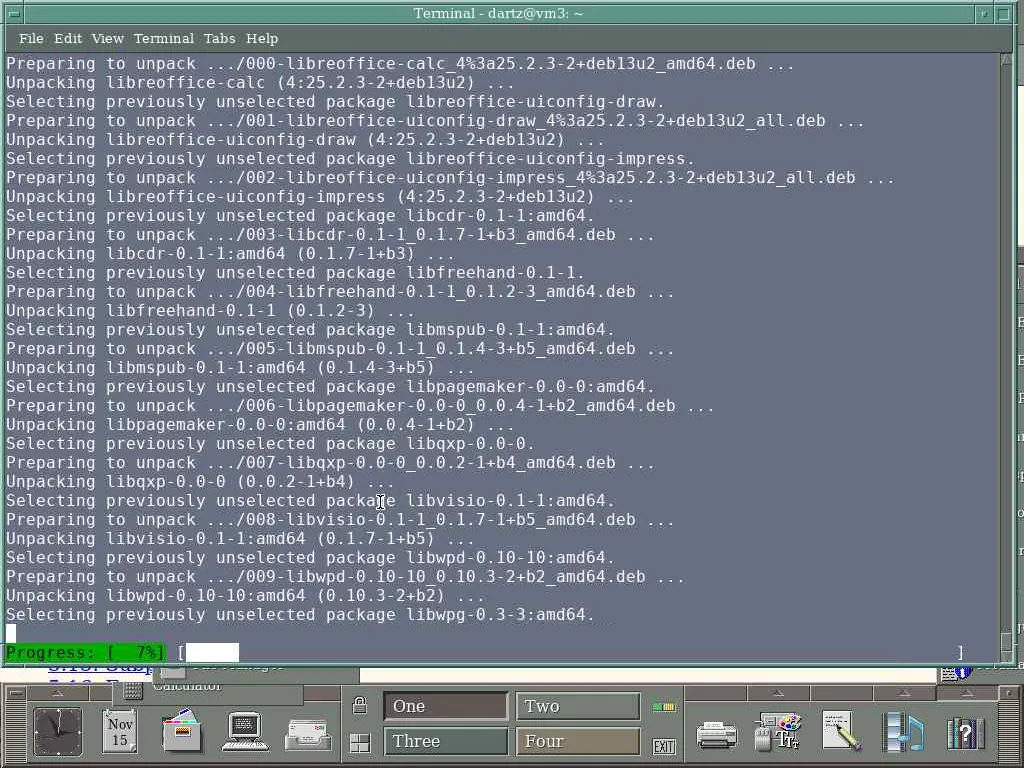Click 'Selecting previously unselected package libwpg-0.3-3:amd64.'
The width and height of the screenshot is (1024, 768).
(300, 614)
